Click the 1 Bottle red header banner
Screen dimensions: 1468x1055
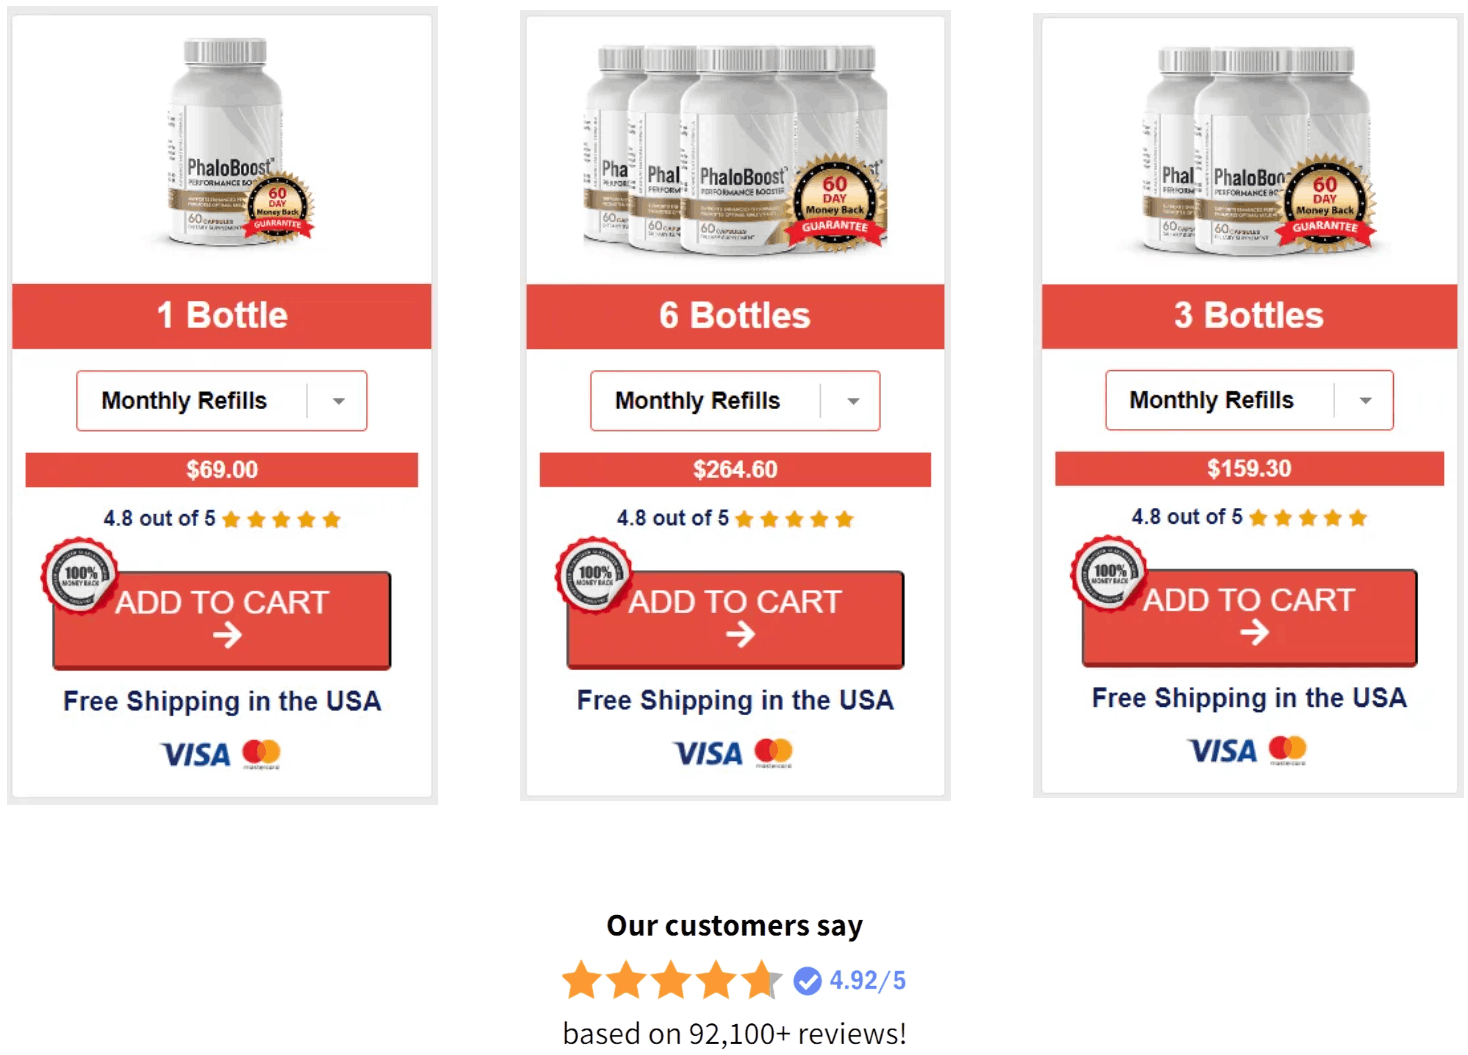tap(222, 316)
